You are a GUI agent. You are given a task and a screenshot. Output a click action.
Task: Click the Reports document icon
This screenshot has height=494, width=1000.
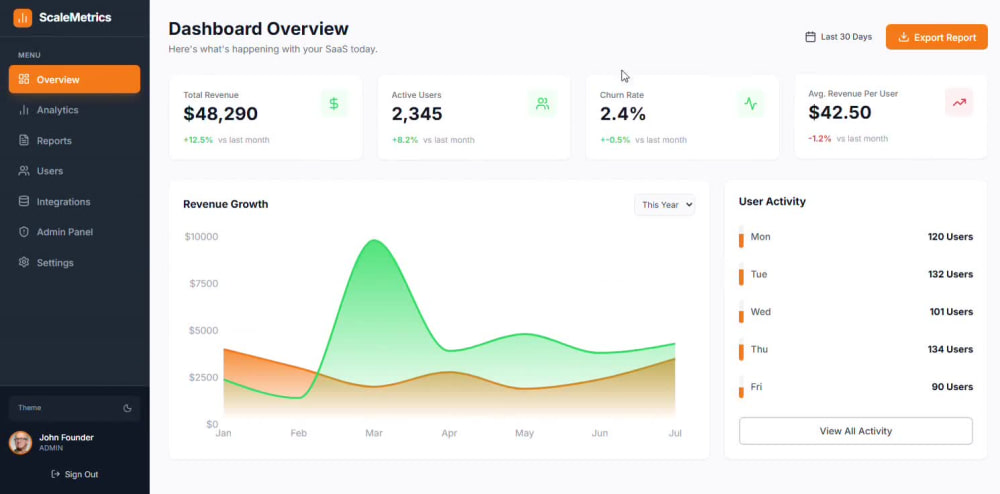[x=24, y=140]
